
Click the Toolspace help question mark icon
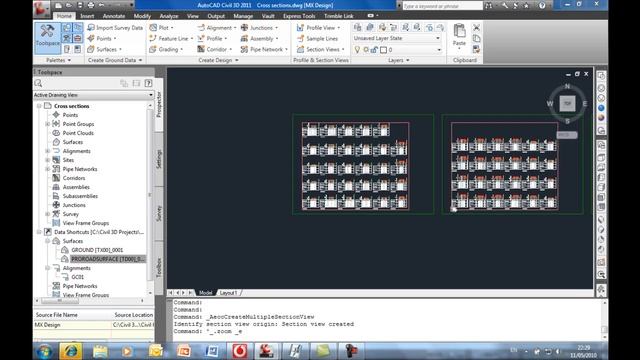[x=149, y=83]
